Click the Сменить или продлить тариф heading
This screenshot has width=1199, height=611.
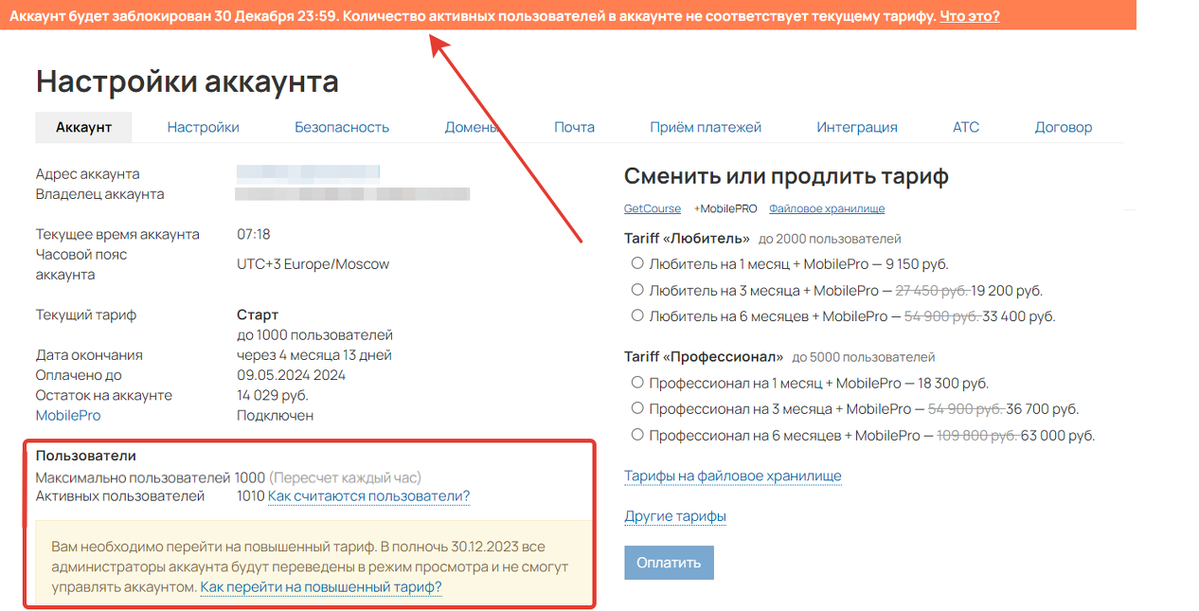[x=786, y=177]
